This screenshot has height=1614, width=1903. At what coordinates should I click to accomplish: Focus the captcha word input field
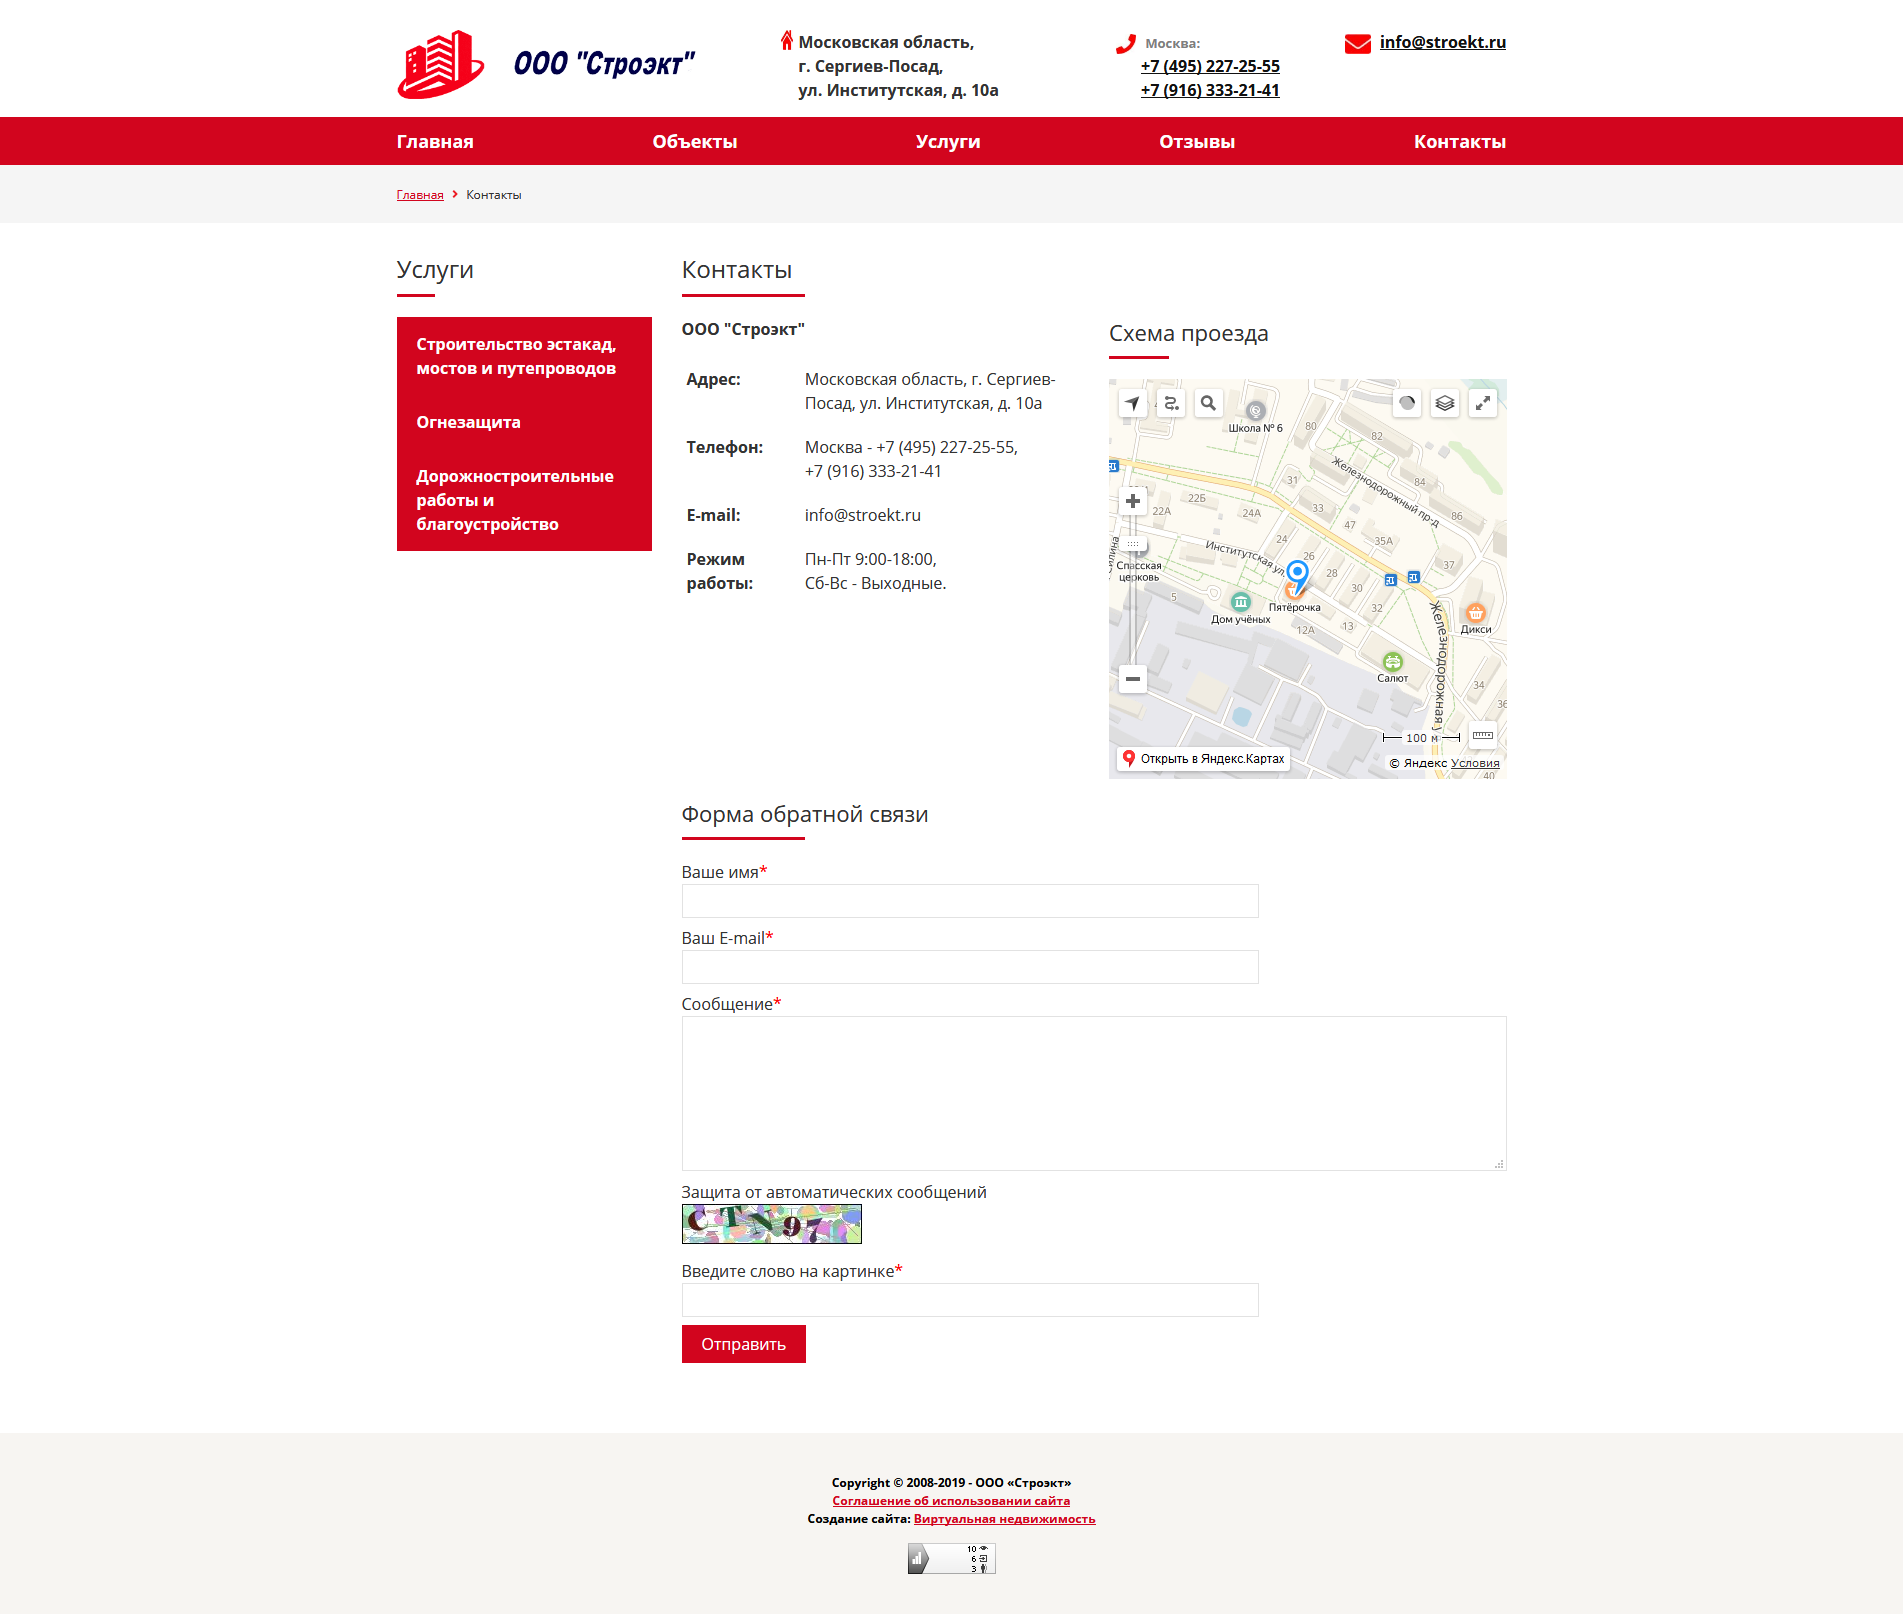pyautogui.click(x=970, y=1300)
